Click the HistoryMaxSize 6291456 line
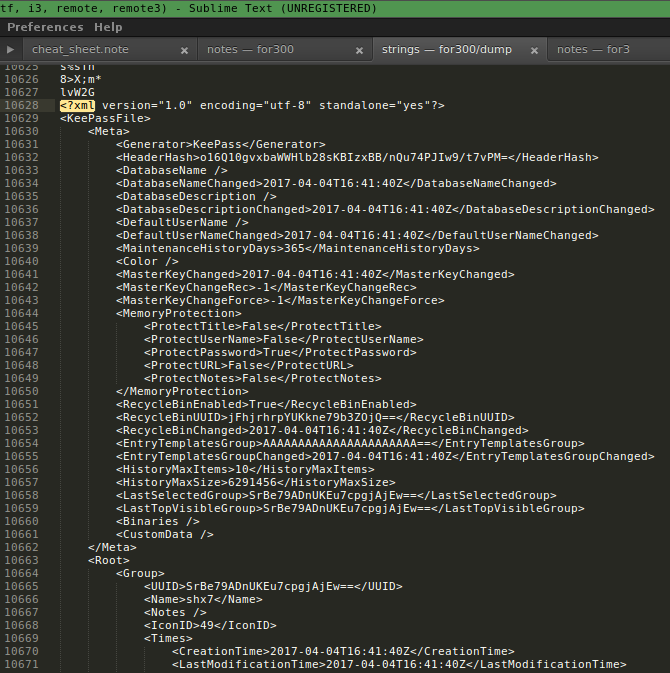The width and height of the screenshot is (670, 673). [x=255, y=482]
